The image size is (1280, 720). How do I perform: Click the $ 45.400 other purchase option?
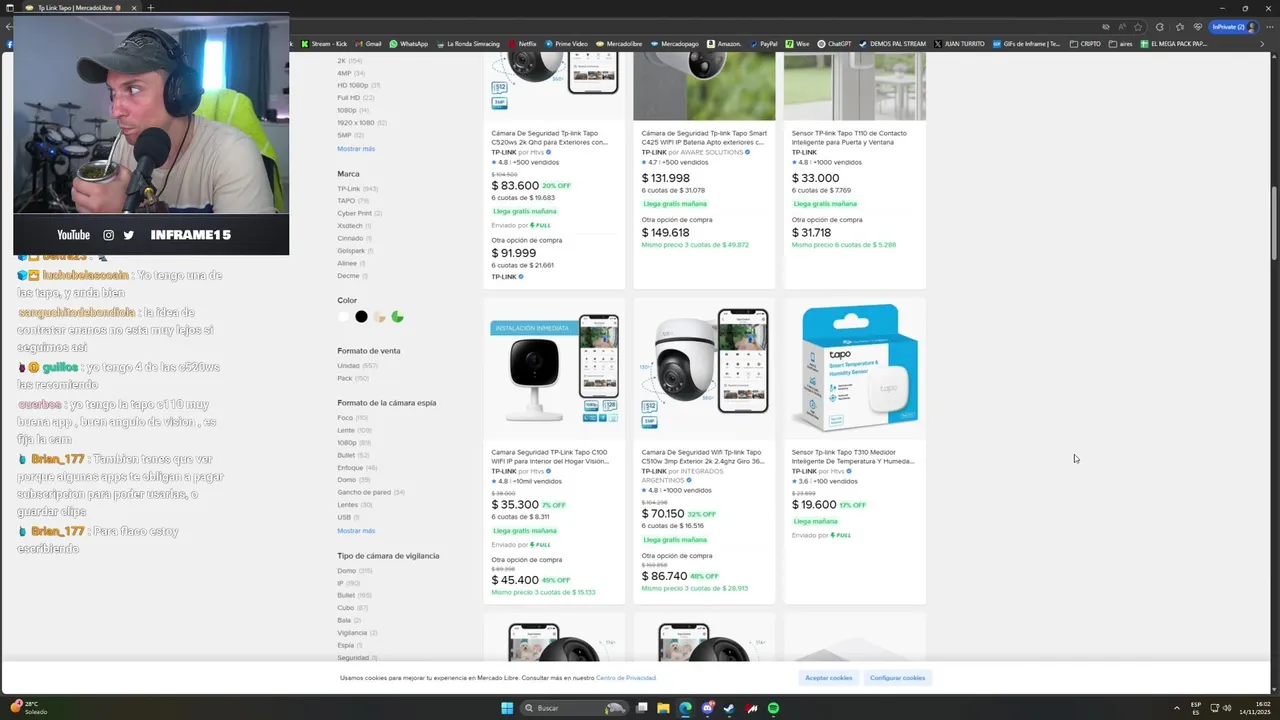pos(515,580)
